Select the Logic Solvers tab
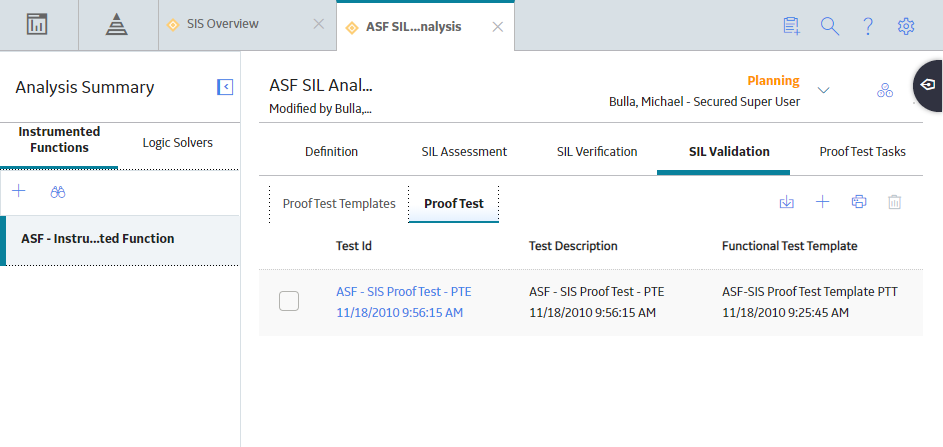The height and width of the screenshot is (447, 943). click(x=177, y=143)
